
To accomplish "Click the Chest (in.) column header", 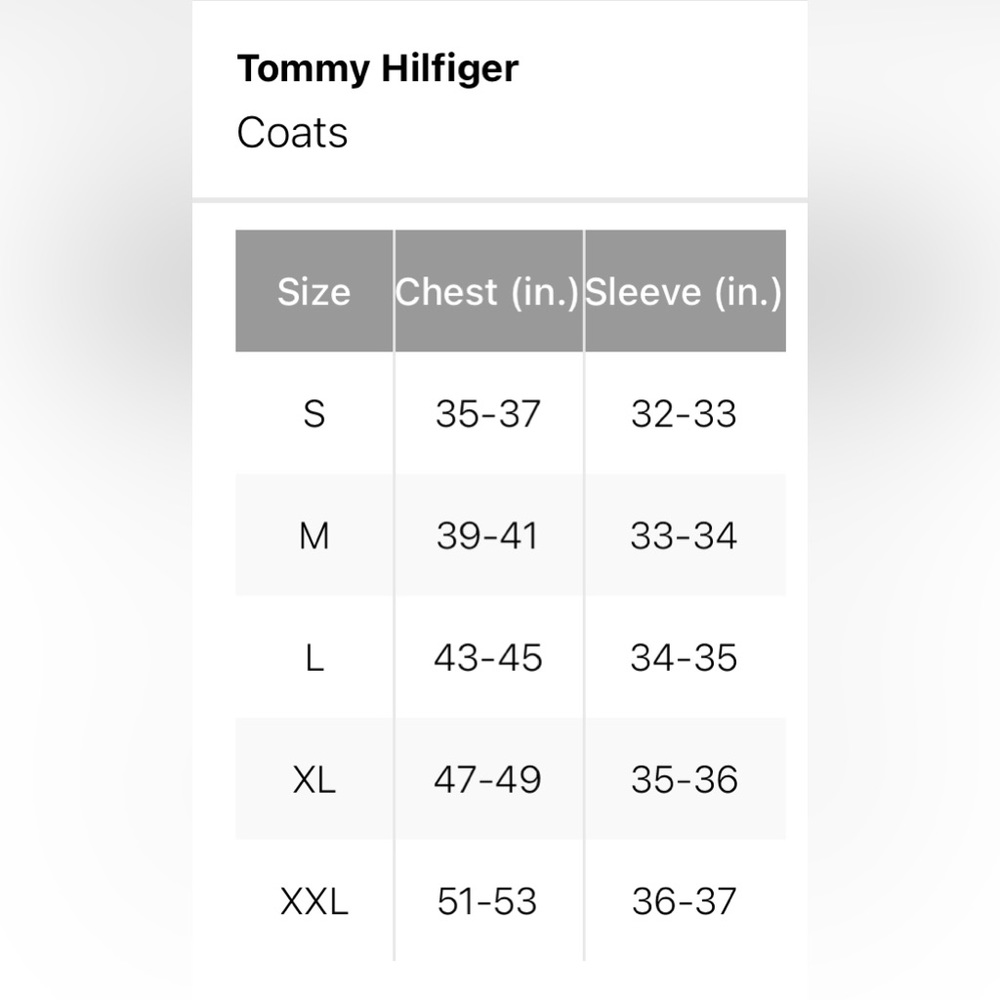I will click(489, 291).
